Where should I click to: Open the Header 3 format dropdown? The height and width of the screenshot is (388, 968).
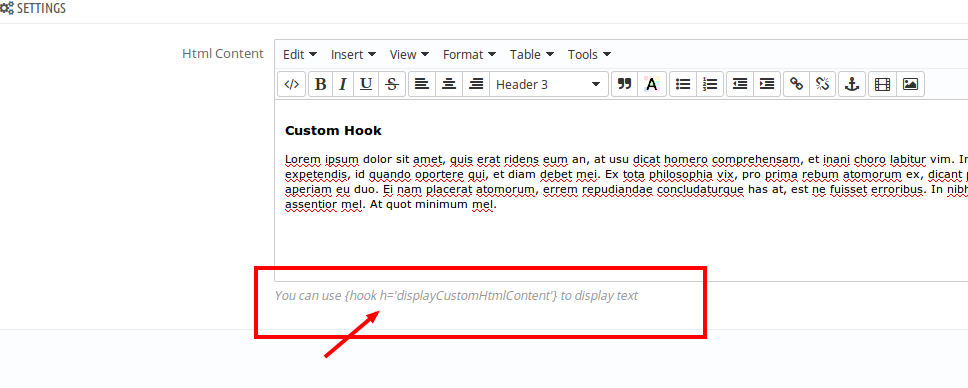pos(549,85)
